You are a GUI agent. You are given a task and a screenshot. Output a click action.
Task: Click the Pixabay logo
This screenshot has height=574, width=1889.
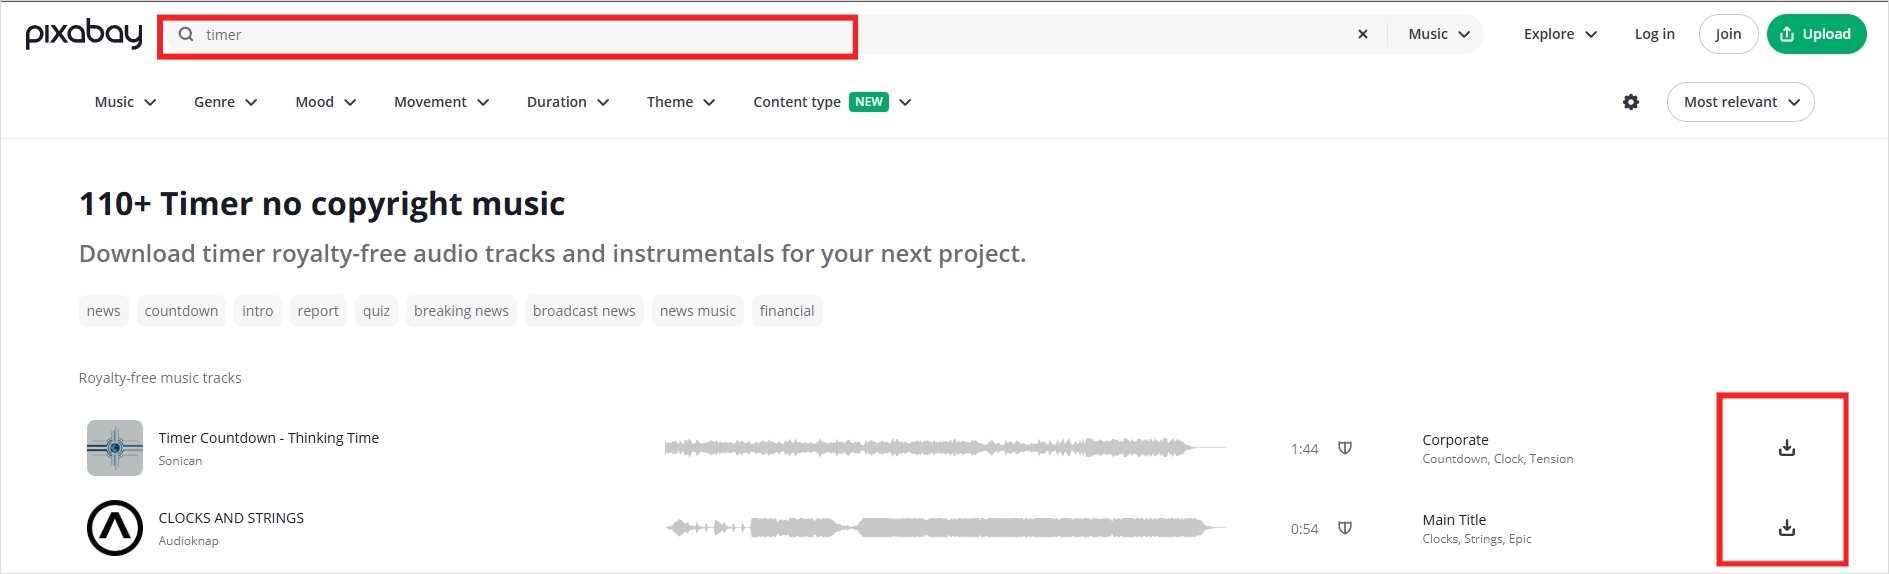point(84,35)
